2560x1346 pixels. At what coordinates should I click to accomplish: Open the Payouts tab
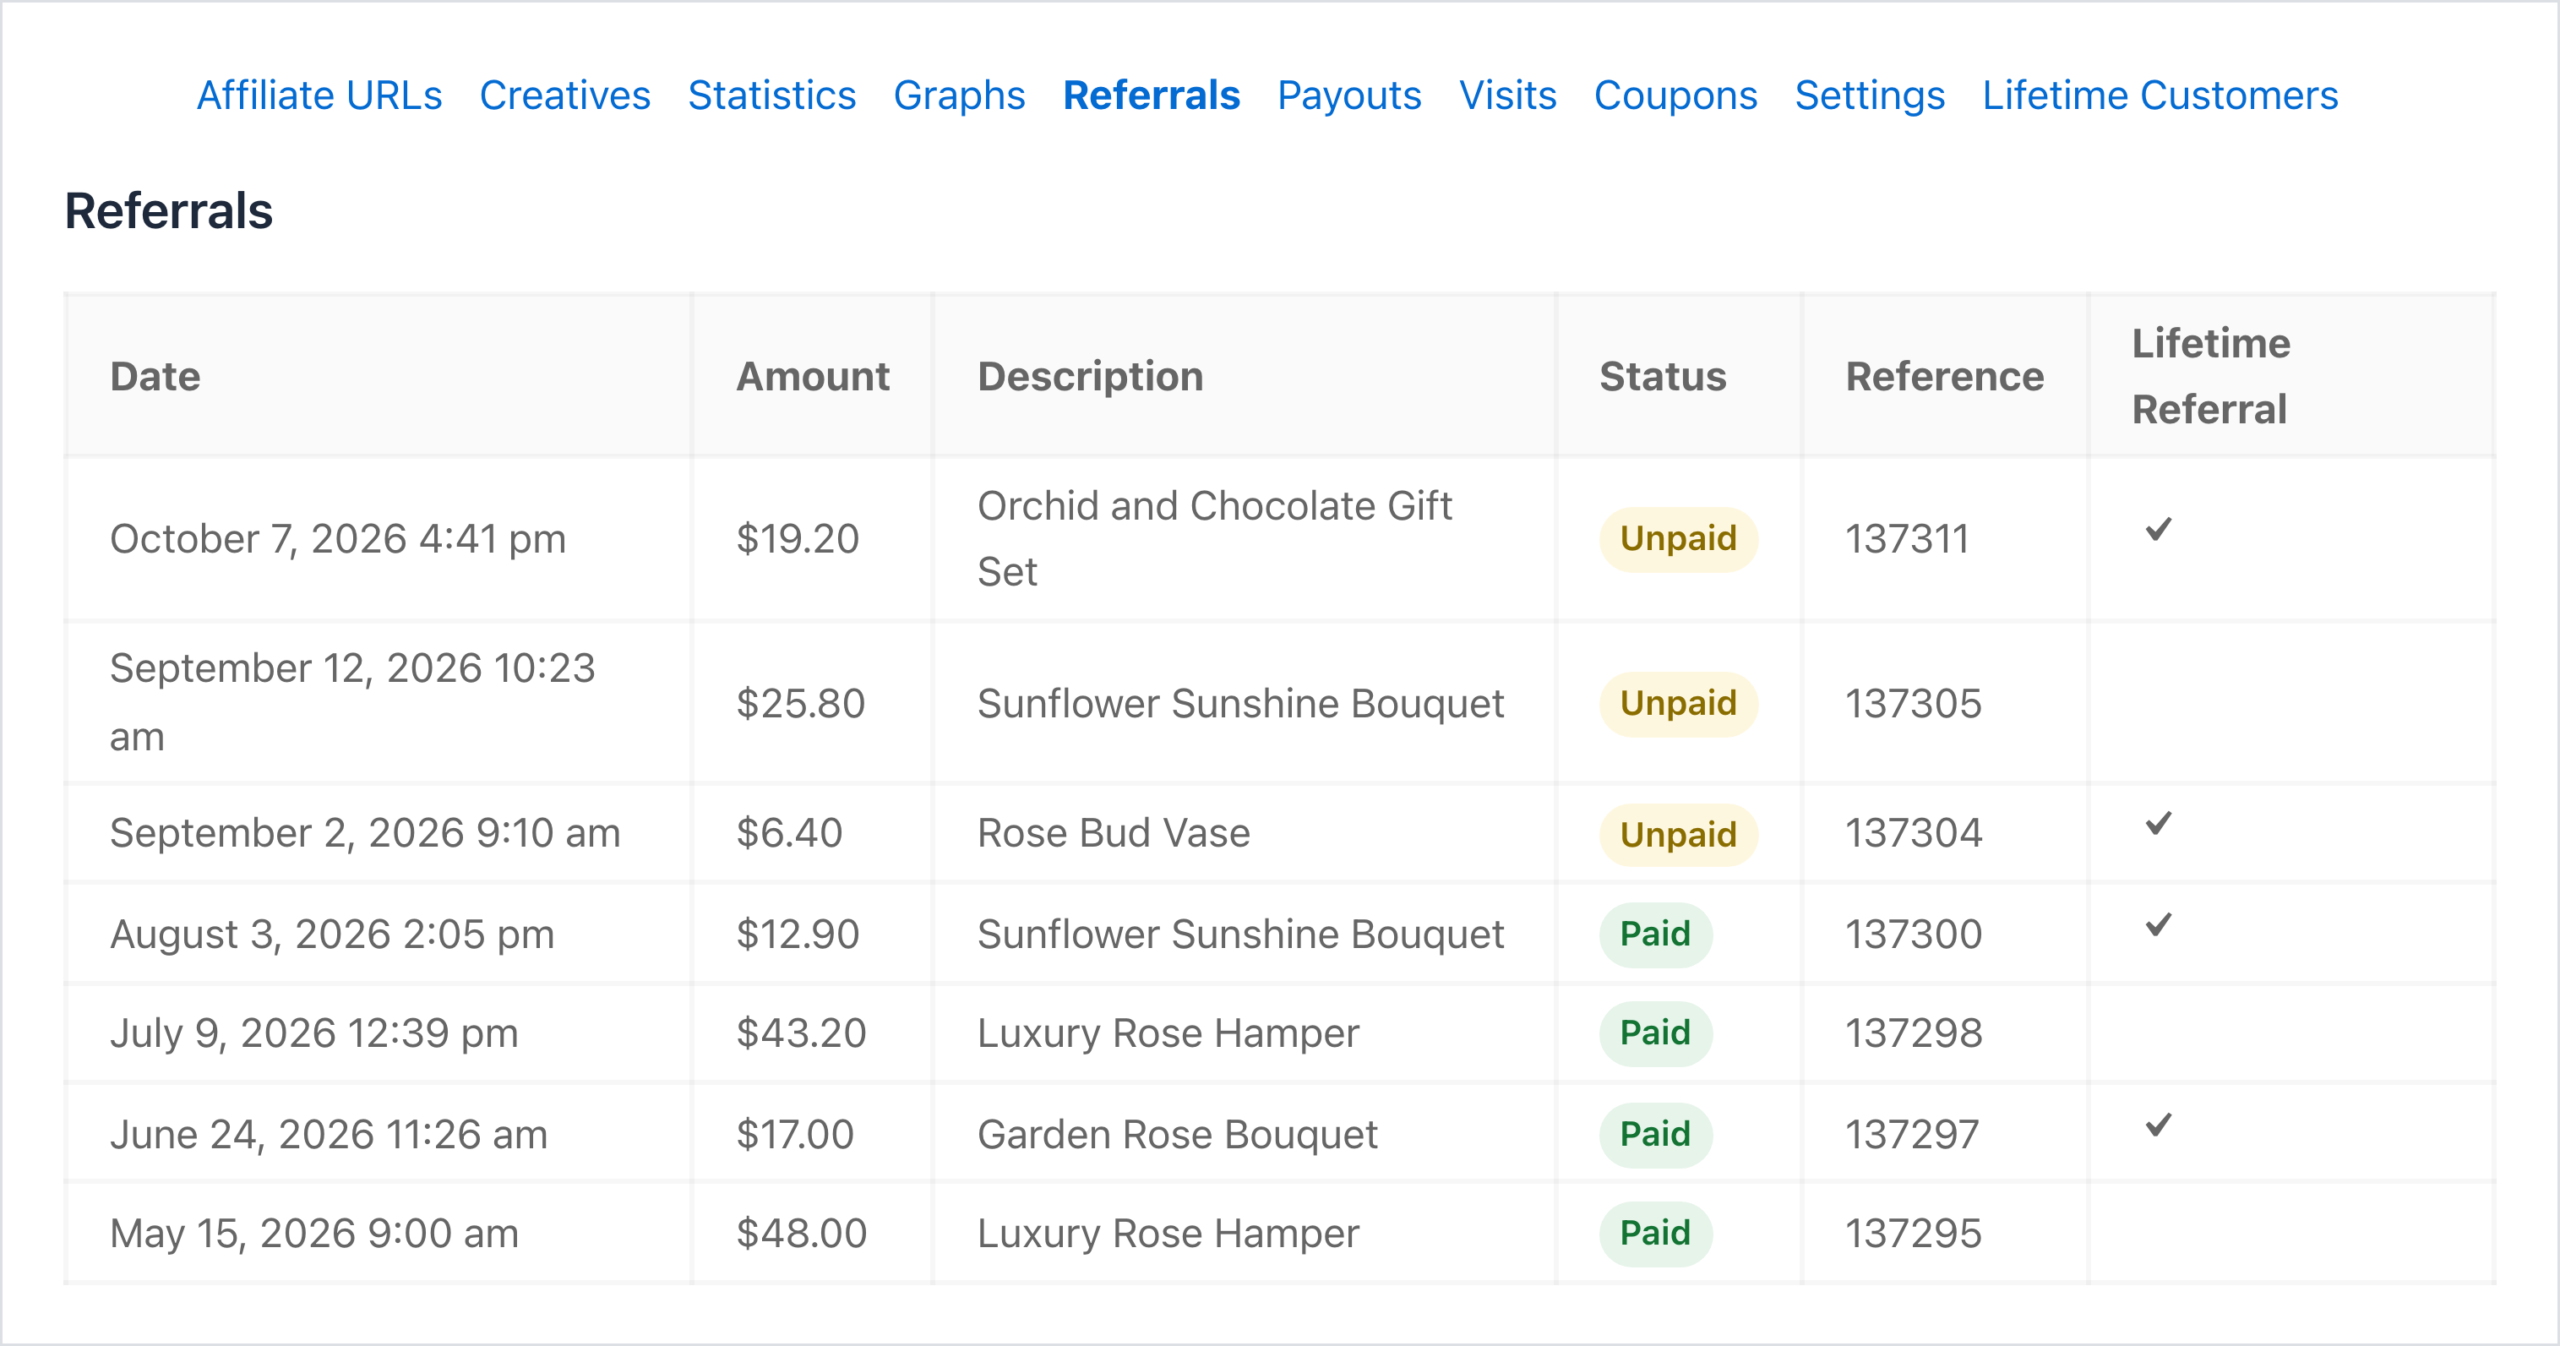(1349, 96)
